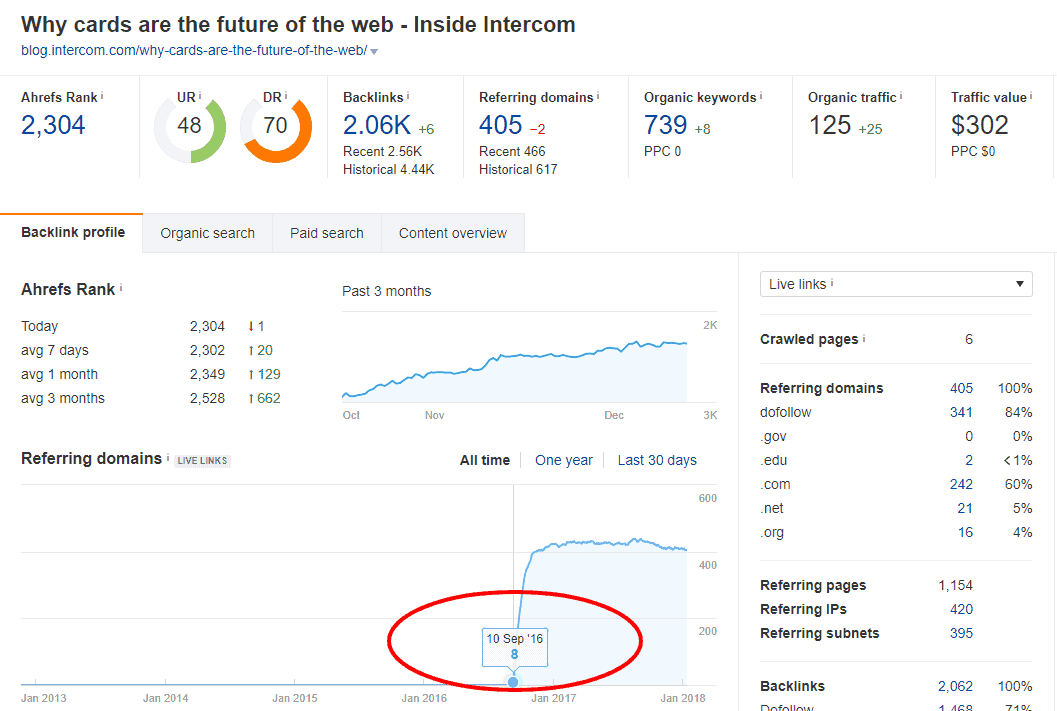Click the Referring pages count 1,154

pyautogui.click(x=955, y=586)
